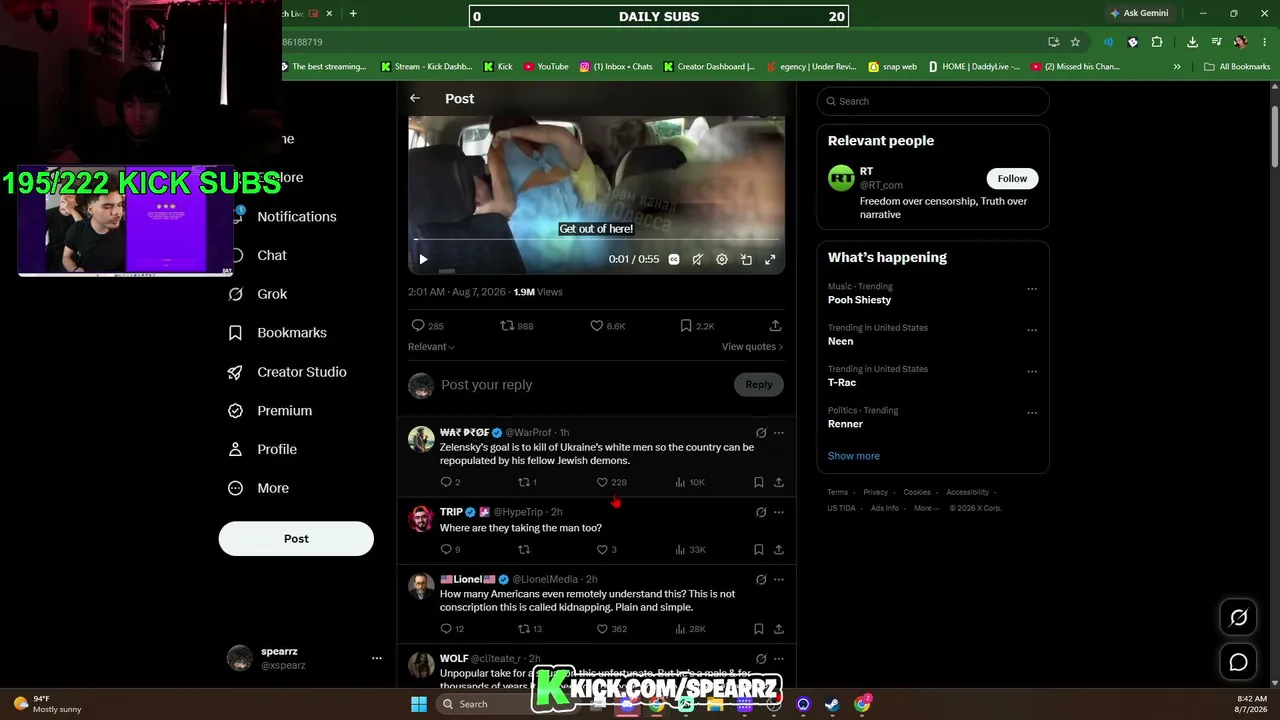Bookmark WarProf's reply

pos(759,482)
